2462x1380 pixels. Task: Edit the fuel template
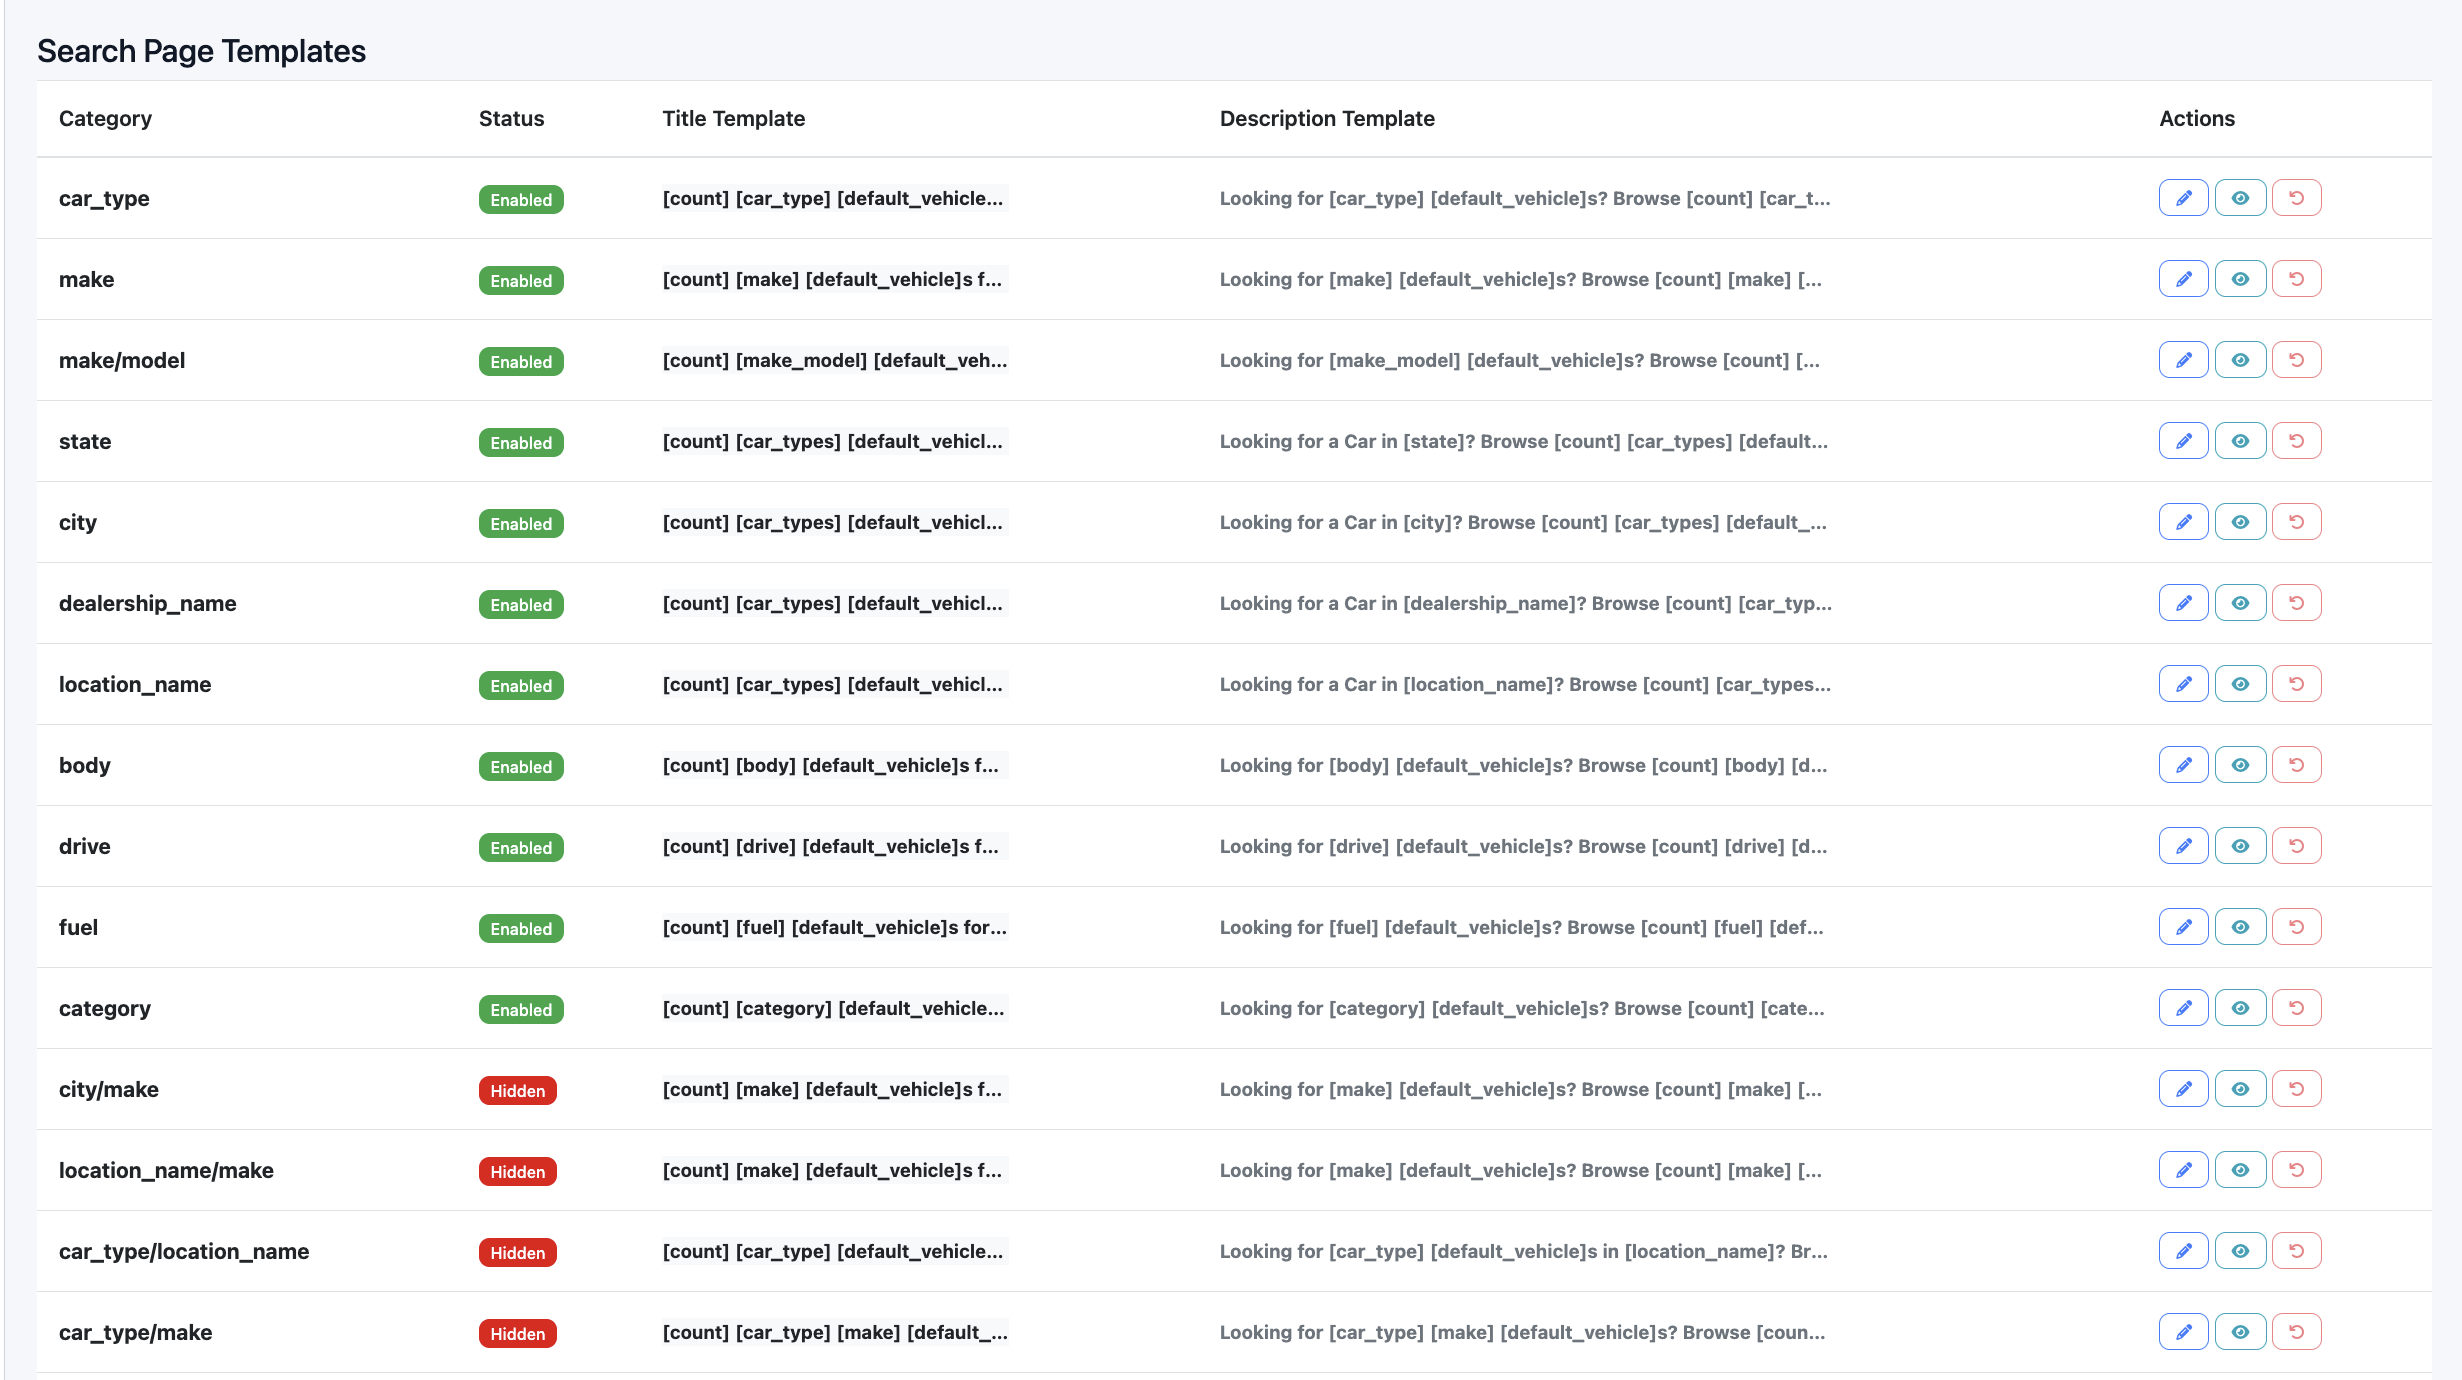coord(2183,927)
